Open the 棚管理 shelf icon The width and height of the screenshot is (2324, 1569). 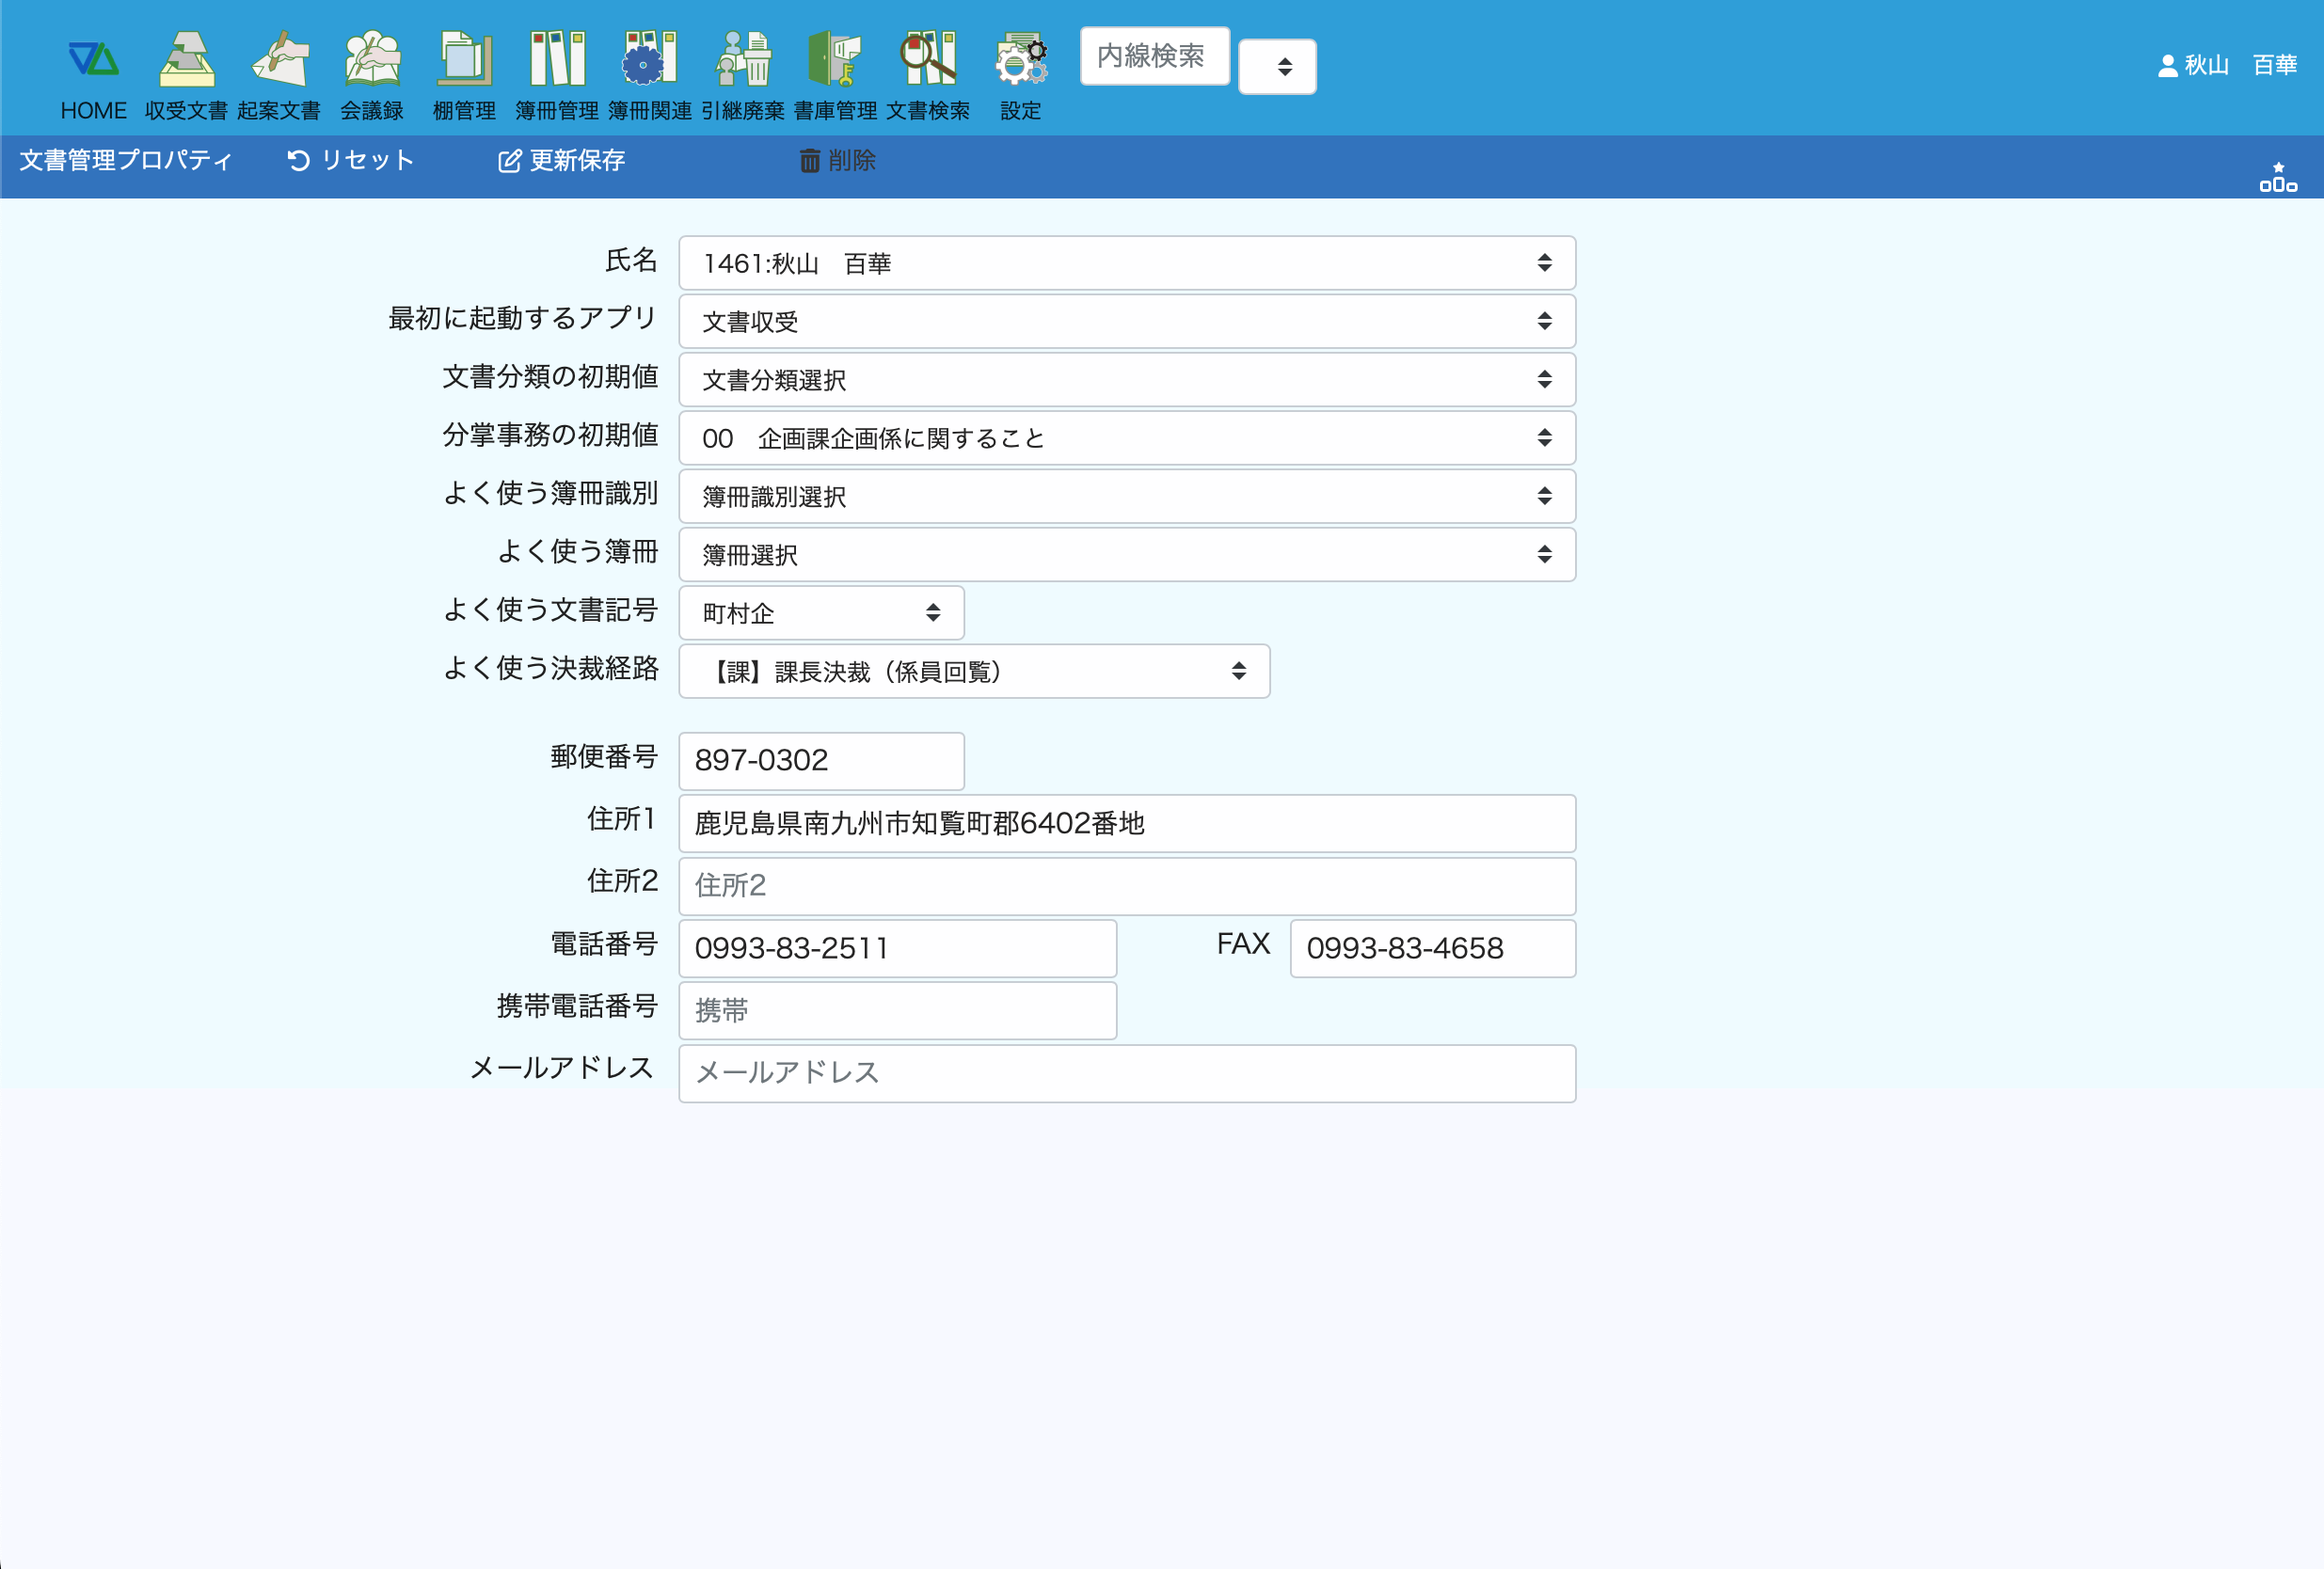pos(464,60)
